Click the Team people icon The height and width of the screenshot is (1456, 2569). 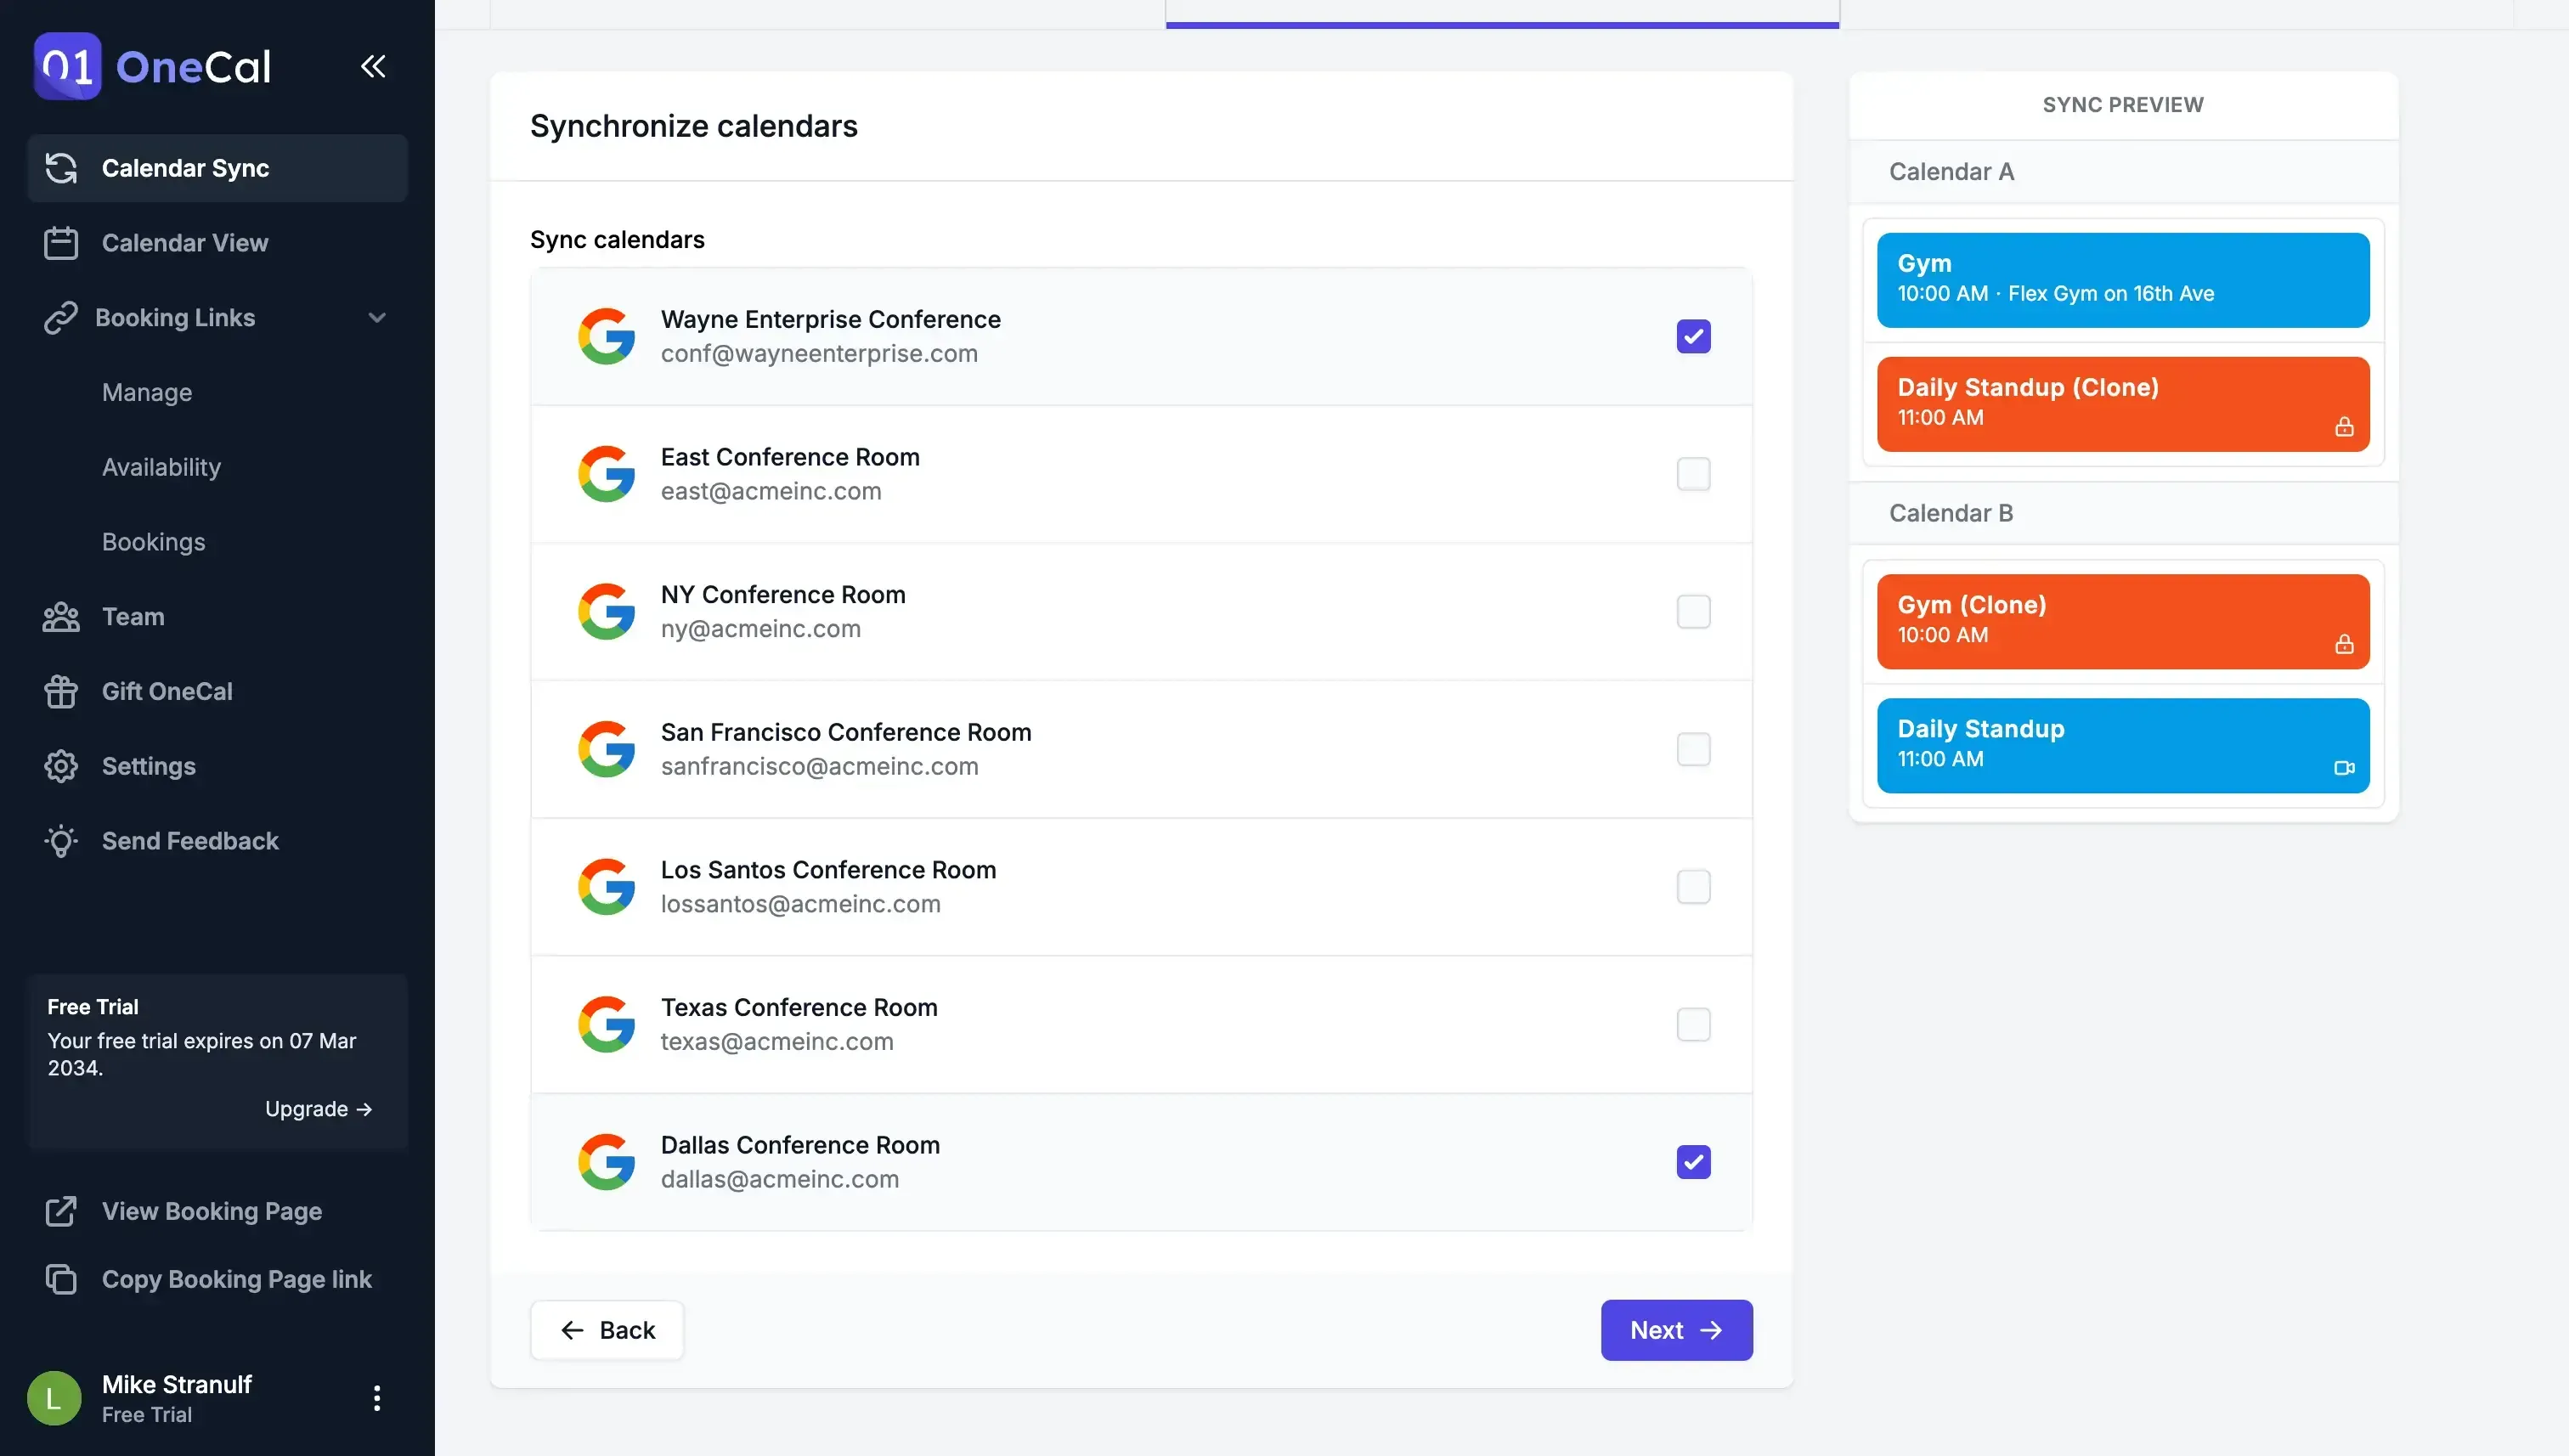[61, 616]
